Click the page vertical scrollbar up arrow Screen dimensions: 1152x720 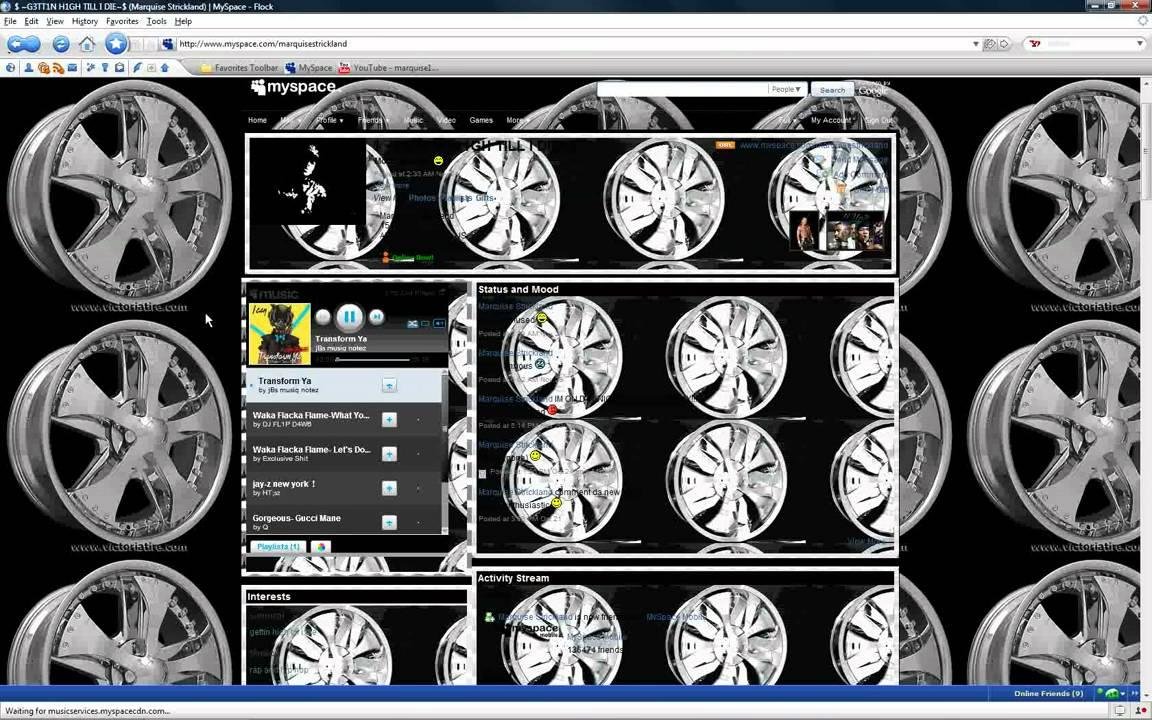click(1145, 82)
